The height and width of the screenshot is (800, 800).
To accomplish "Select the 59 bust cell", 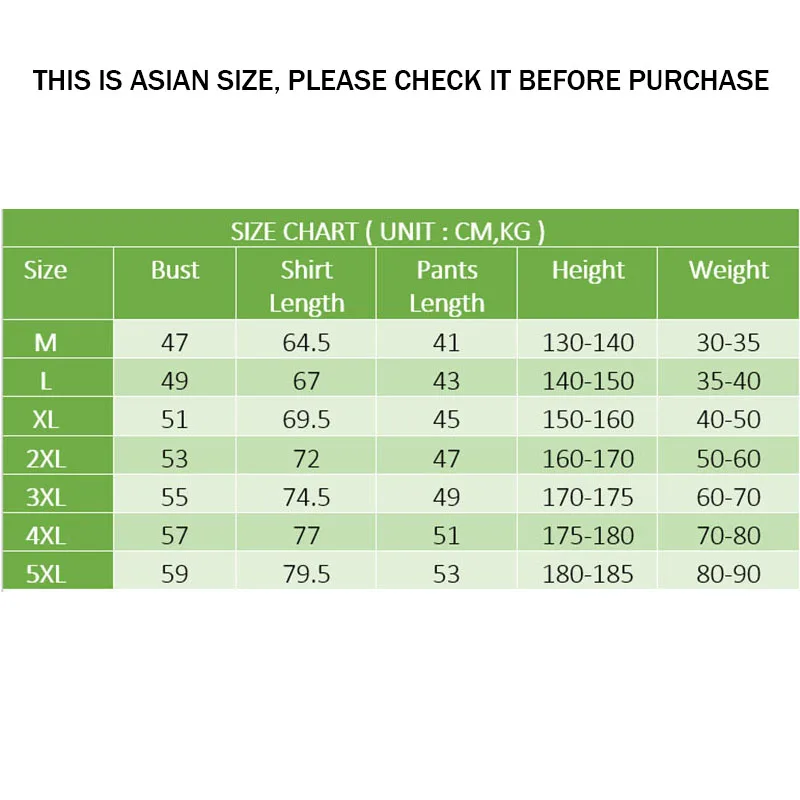I will pos(175,574).
